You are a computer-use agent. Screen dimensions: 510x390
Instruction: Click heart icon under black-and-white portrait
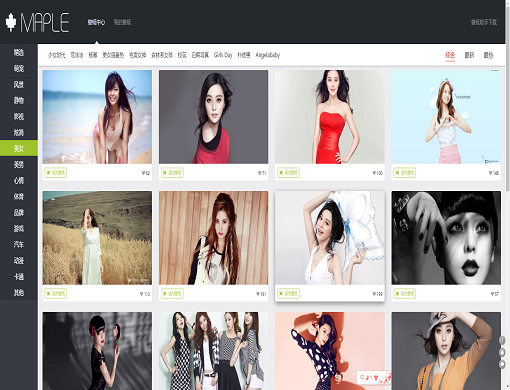tap(492, 294)
